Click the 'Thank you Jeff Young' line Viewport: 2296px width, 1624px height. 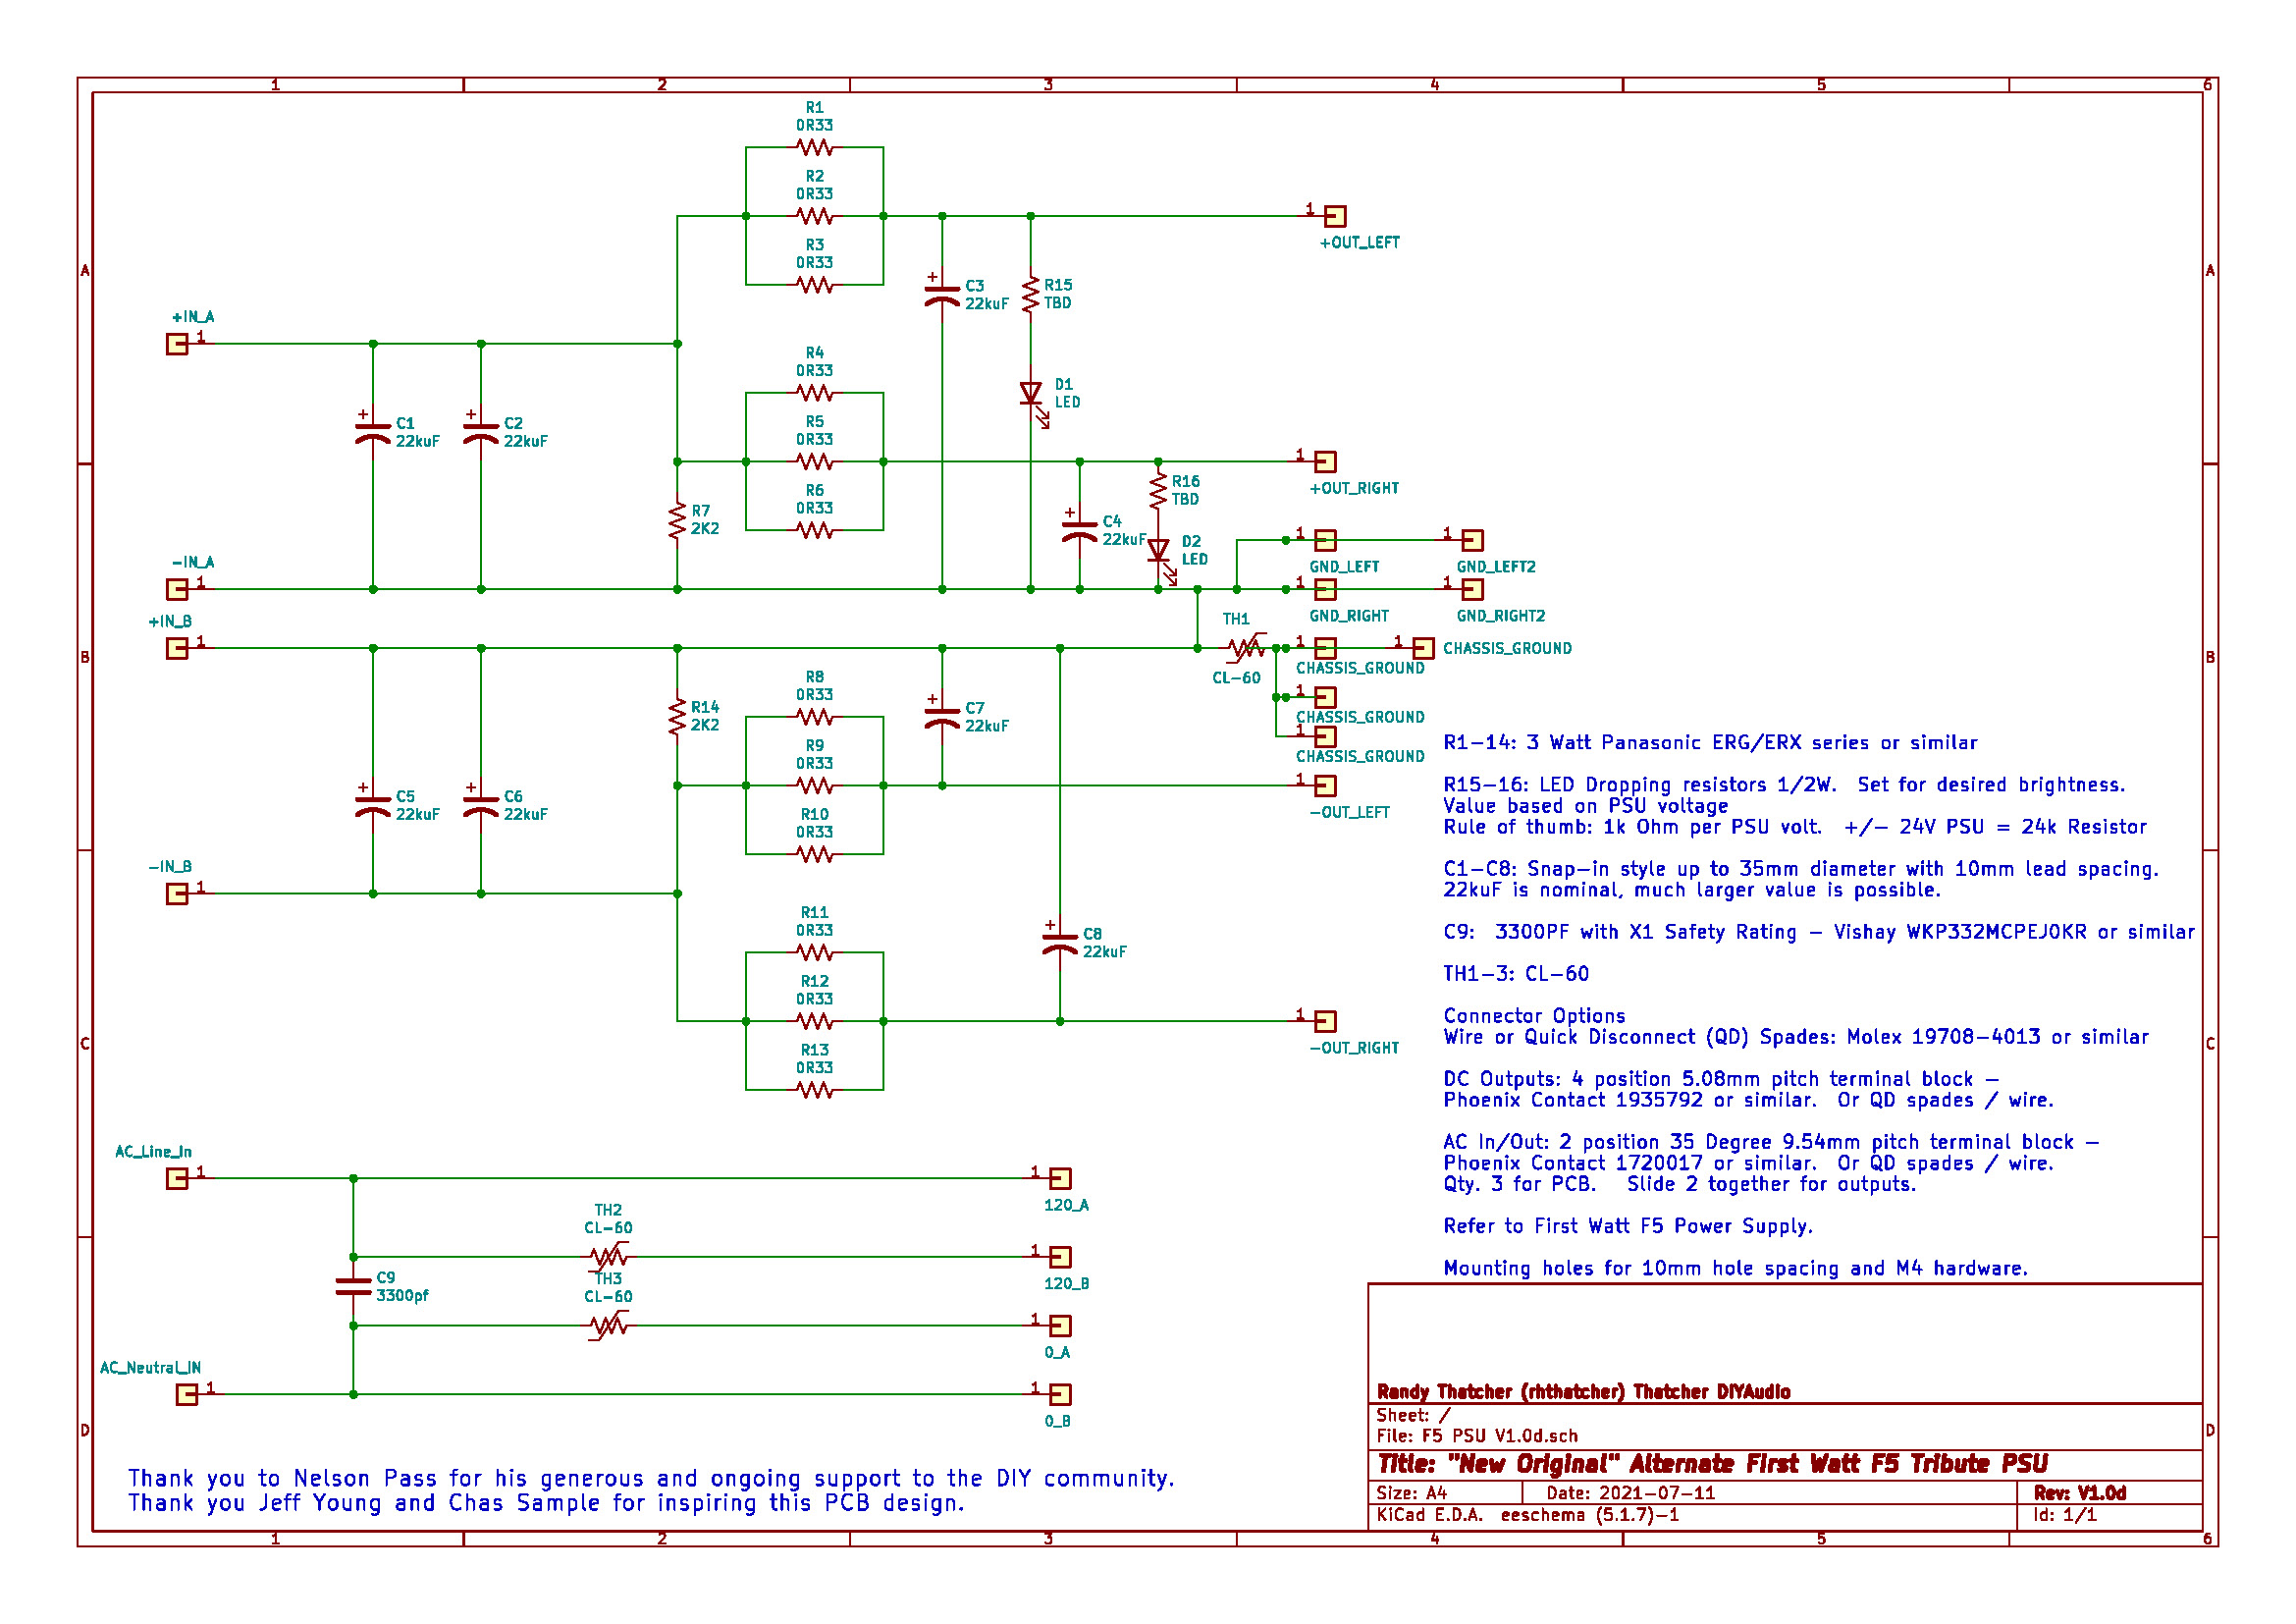click(546, 1503)
